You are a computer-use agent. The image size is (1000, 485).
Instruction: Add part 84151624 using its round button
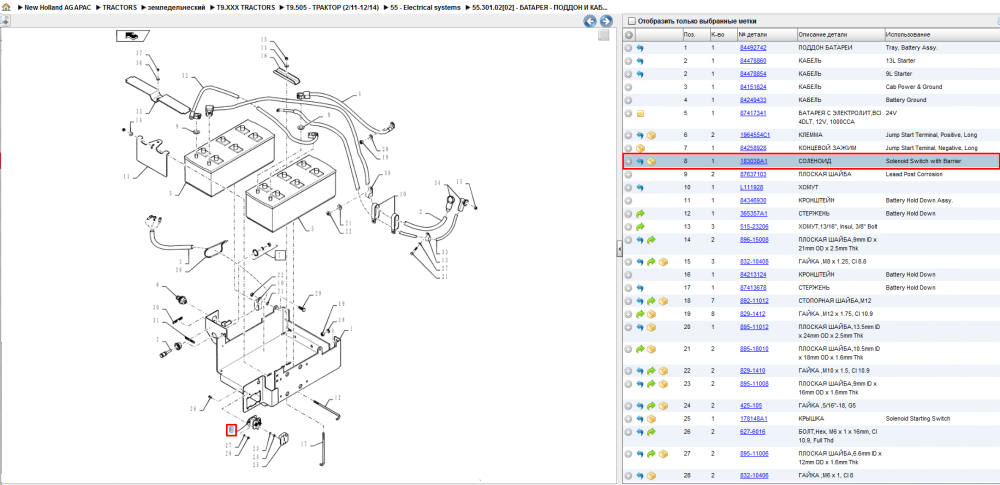628,87
